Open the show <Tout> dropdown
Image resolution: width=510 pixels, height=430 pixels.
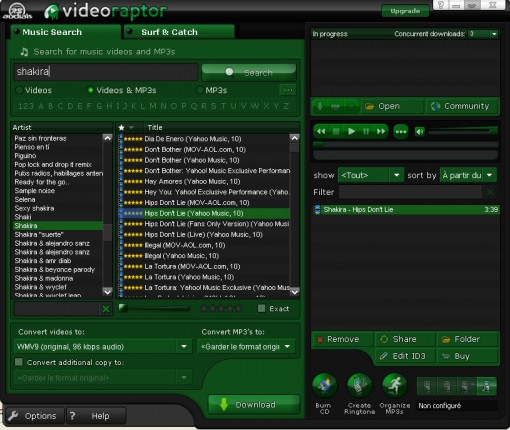point(397,175)
